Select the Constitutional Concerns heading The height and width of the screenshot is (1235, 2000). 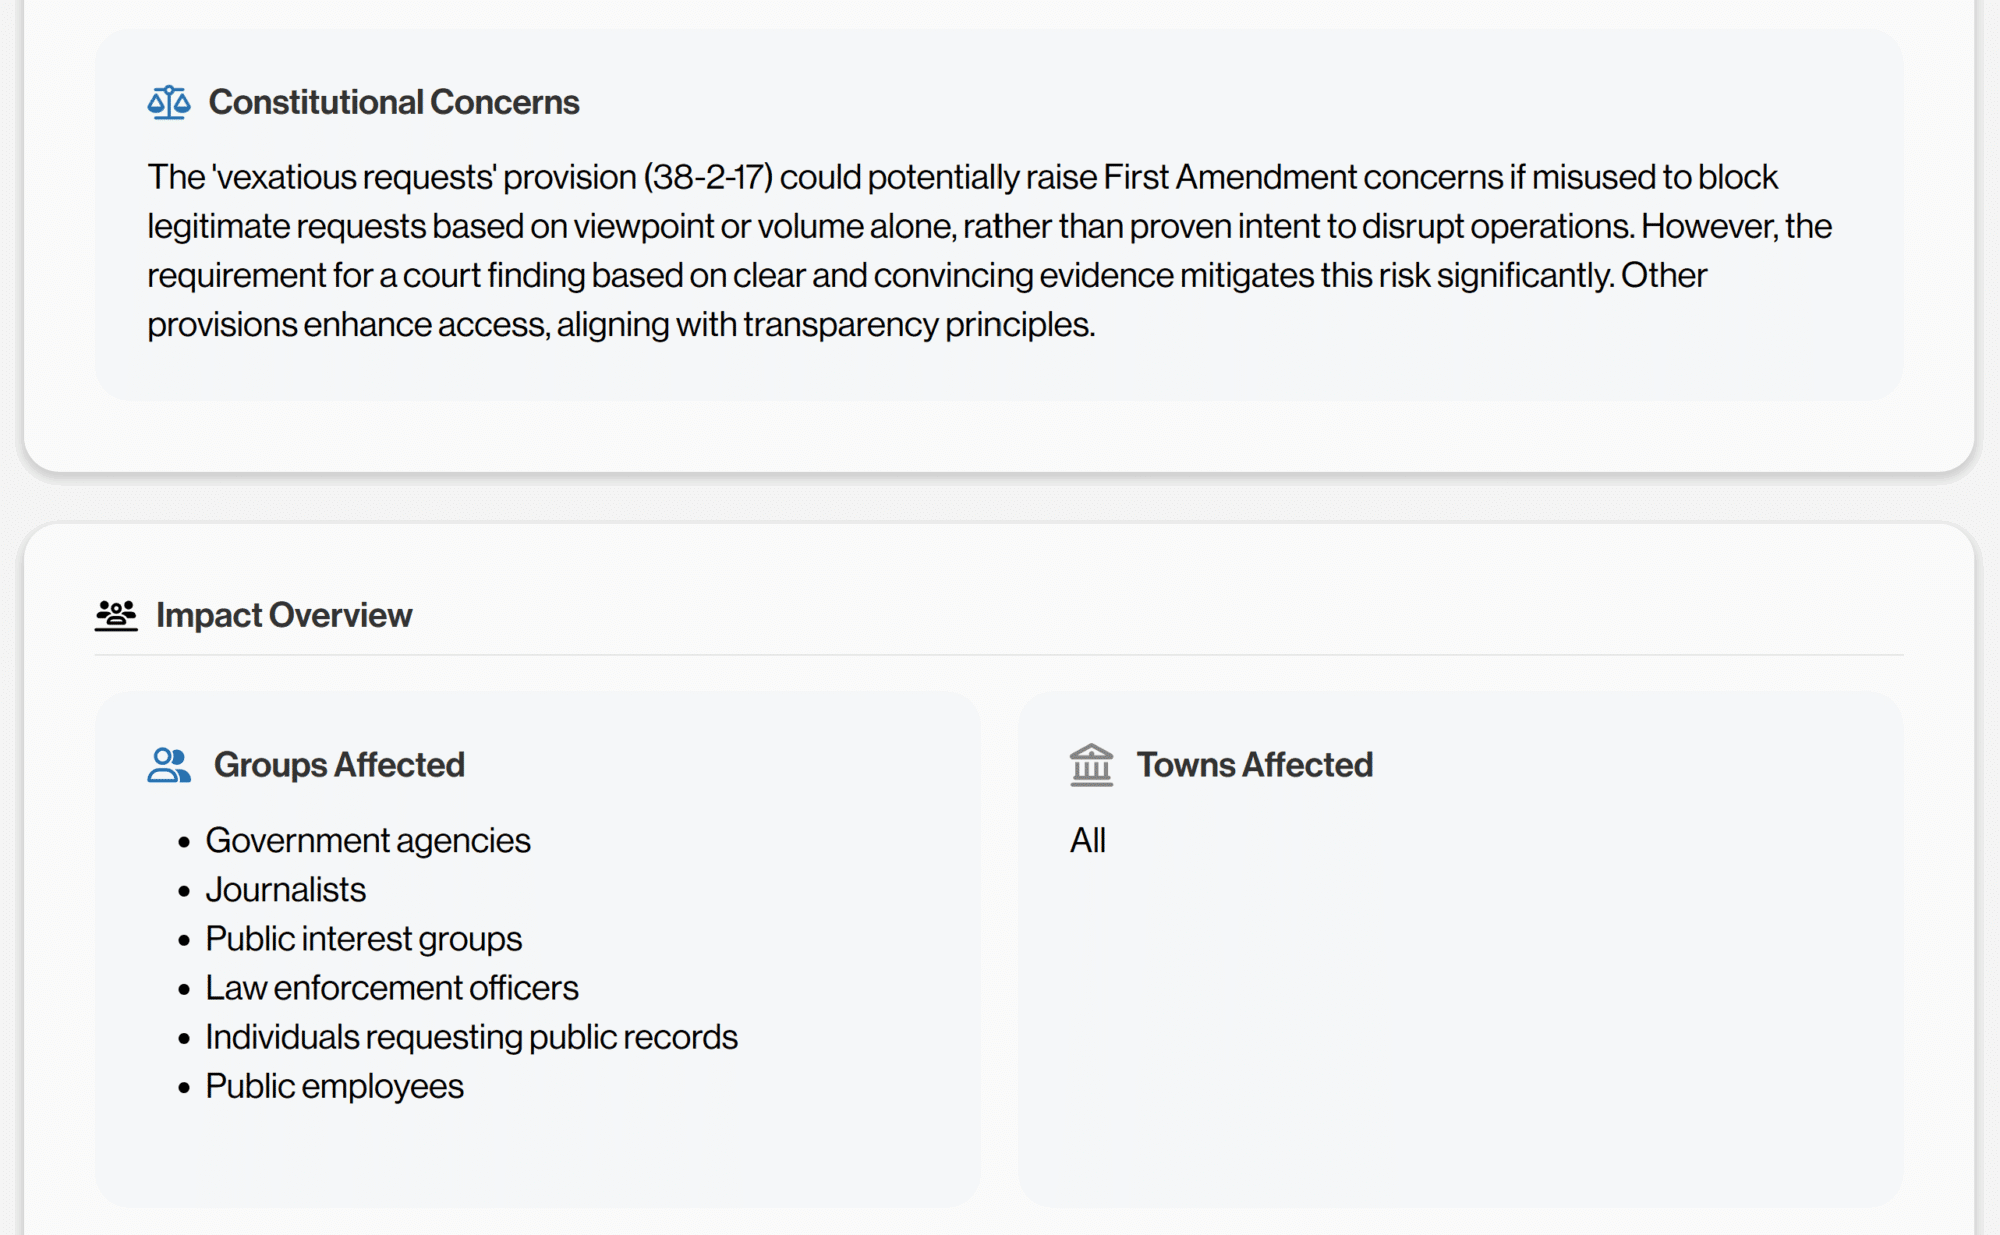(x=394, y=102)
